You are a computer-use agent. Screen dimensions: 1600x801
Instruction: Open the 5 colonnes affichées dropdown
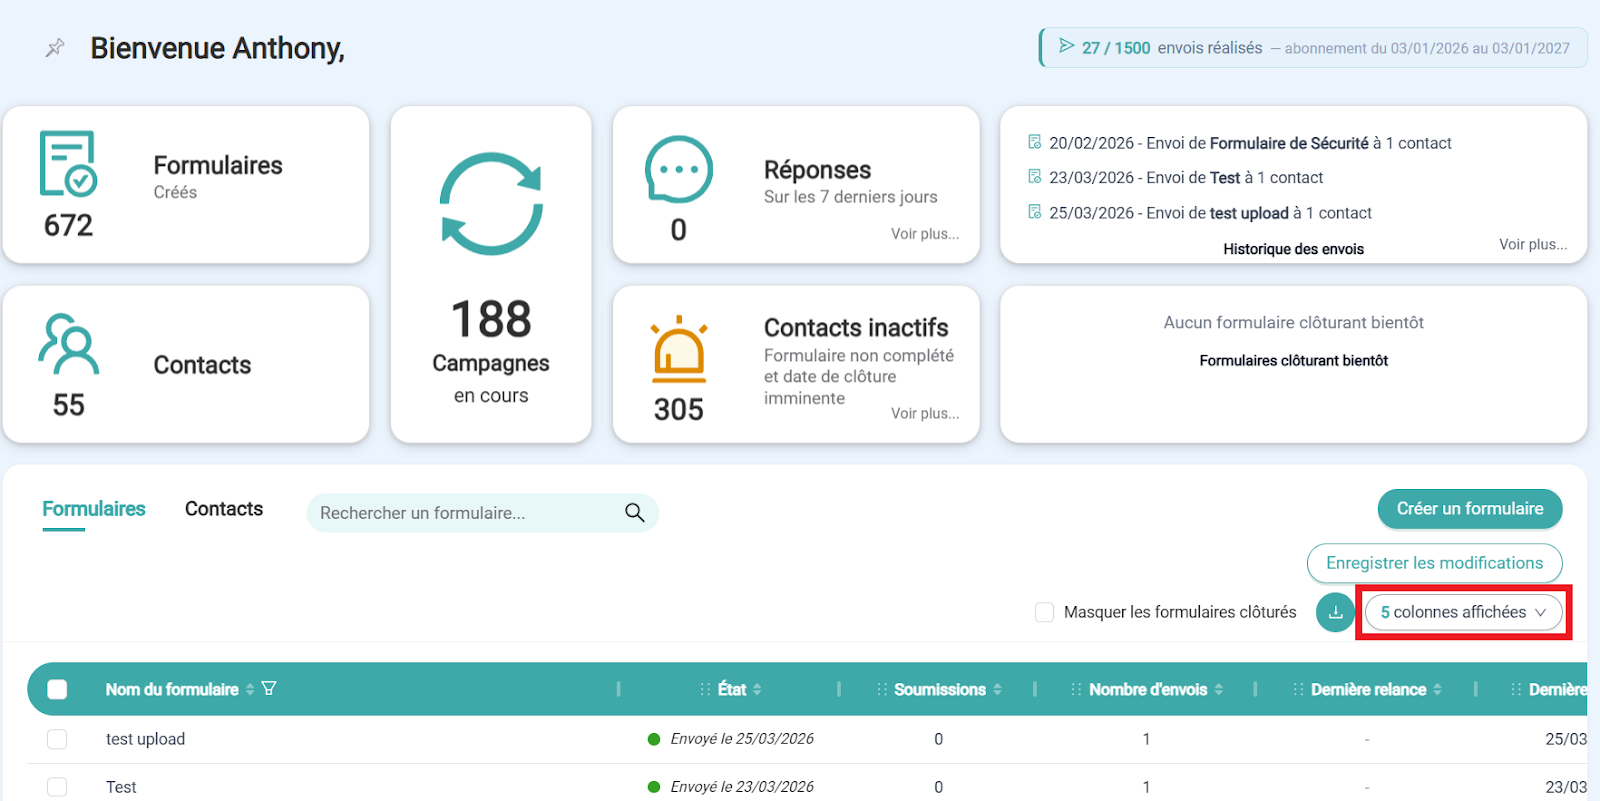click(1463, 612)
